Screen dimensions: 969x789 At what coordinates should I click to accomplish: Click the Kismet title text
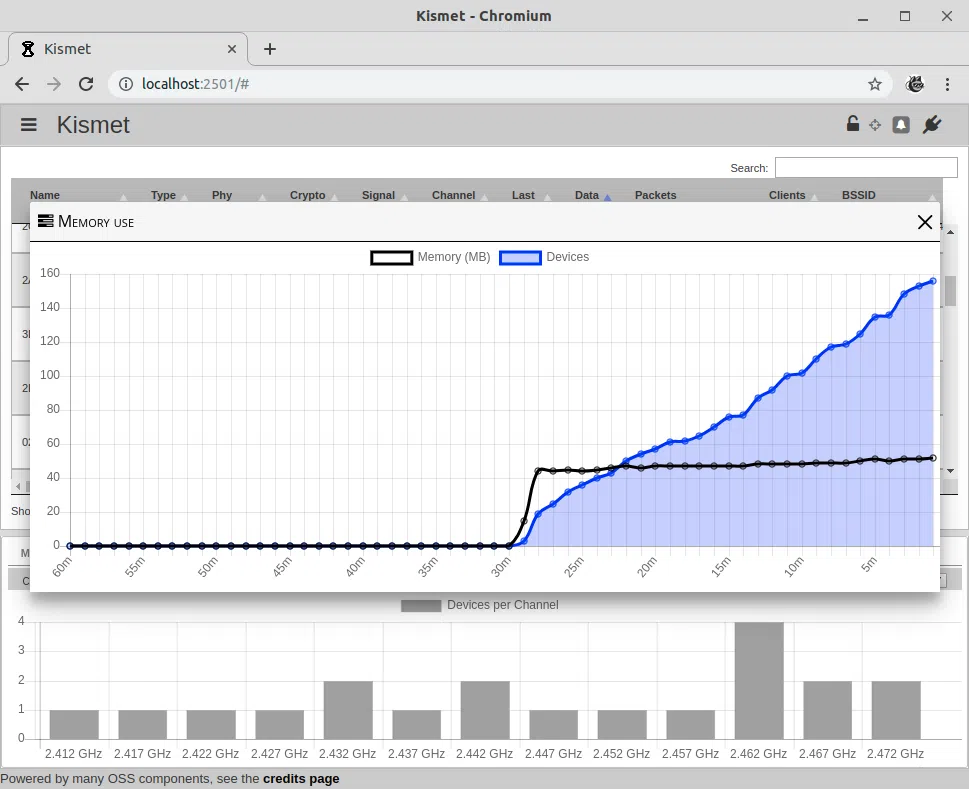(x=93, y=125)
